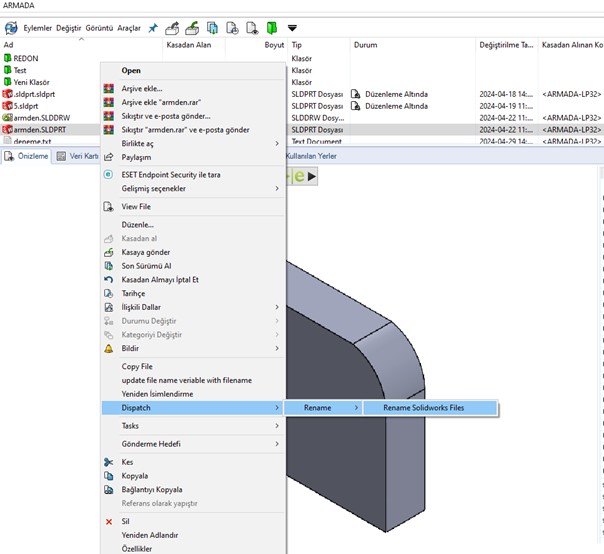Click the ESET Endpoint Security scan icon
The image size is (604, 554).
(x=109, y=174)
